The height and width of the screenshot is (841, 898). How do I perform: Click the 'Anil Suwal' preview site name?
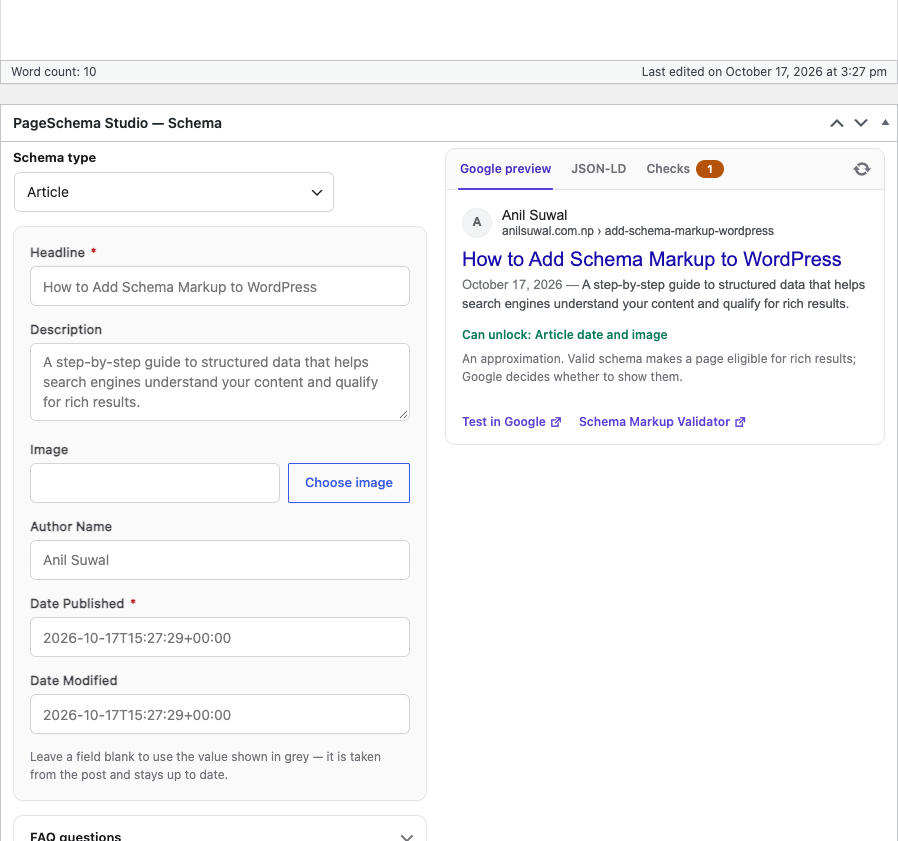(534, 215)
